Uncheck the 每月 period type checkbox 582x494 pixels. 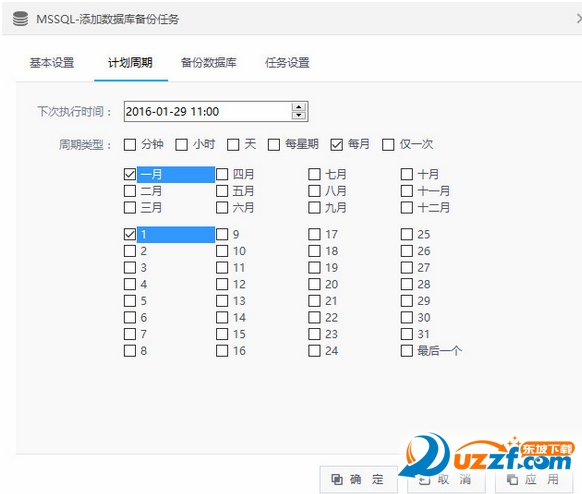pyautogui.click(x=336, y=144)
